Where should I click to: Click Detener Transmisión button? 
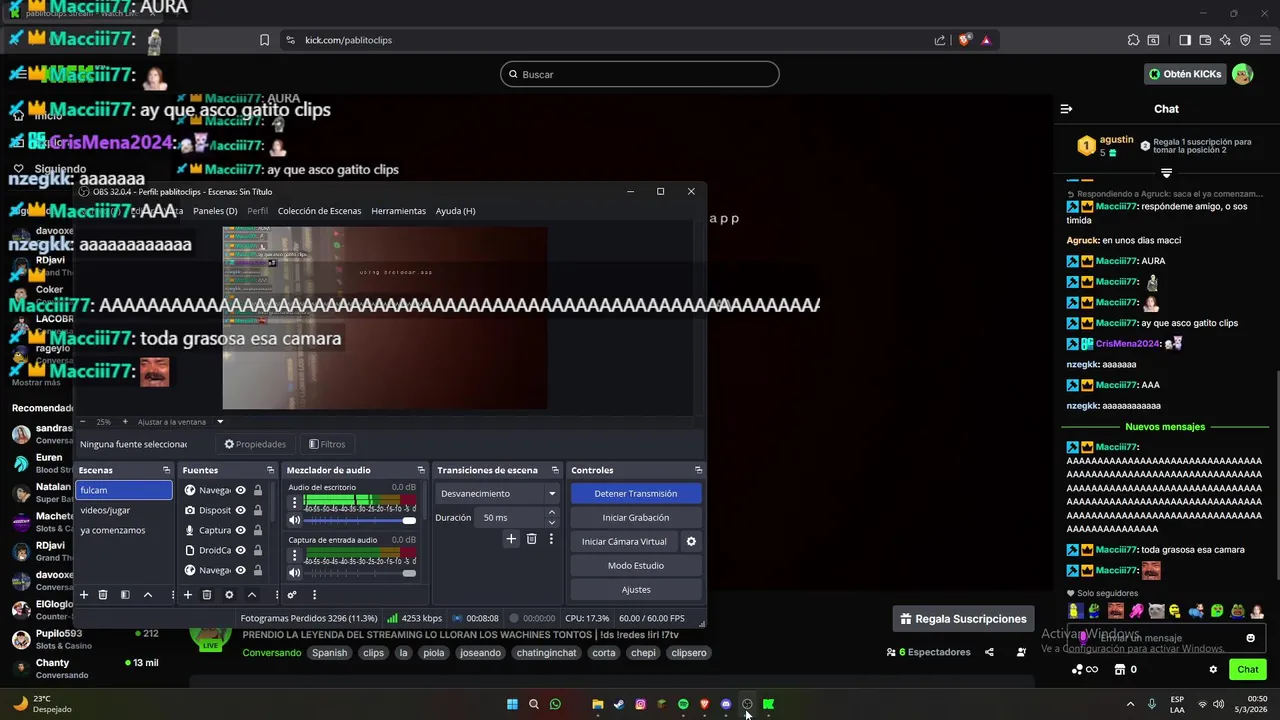(x=636, y=493)
